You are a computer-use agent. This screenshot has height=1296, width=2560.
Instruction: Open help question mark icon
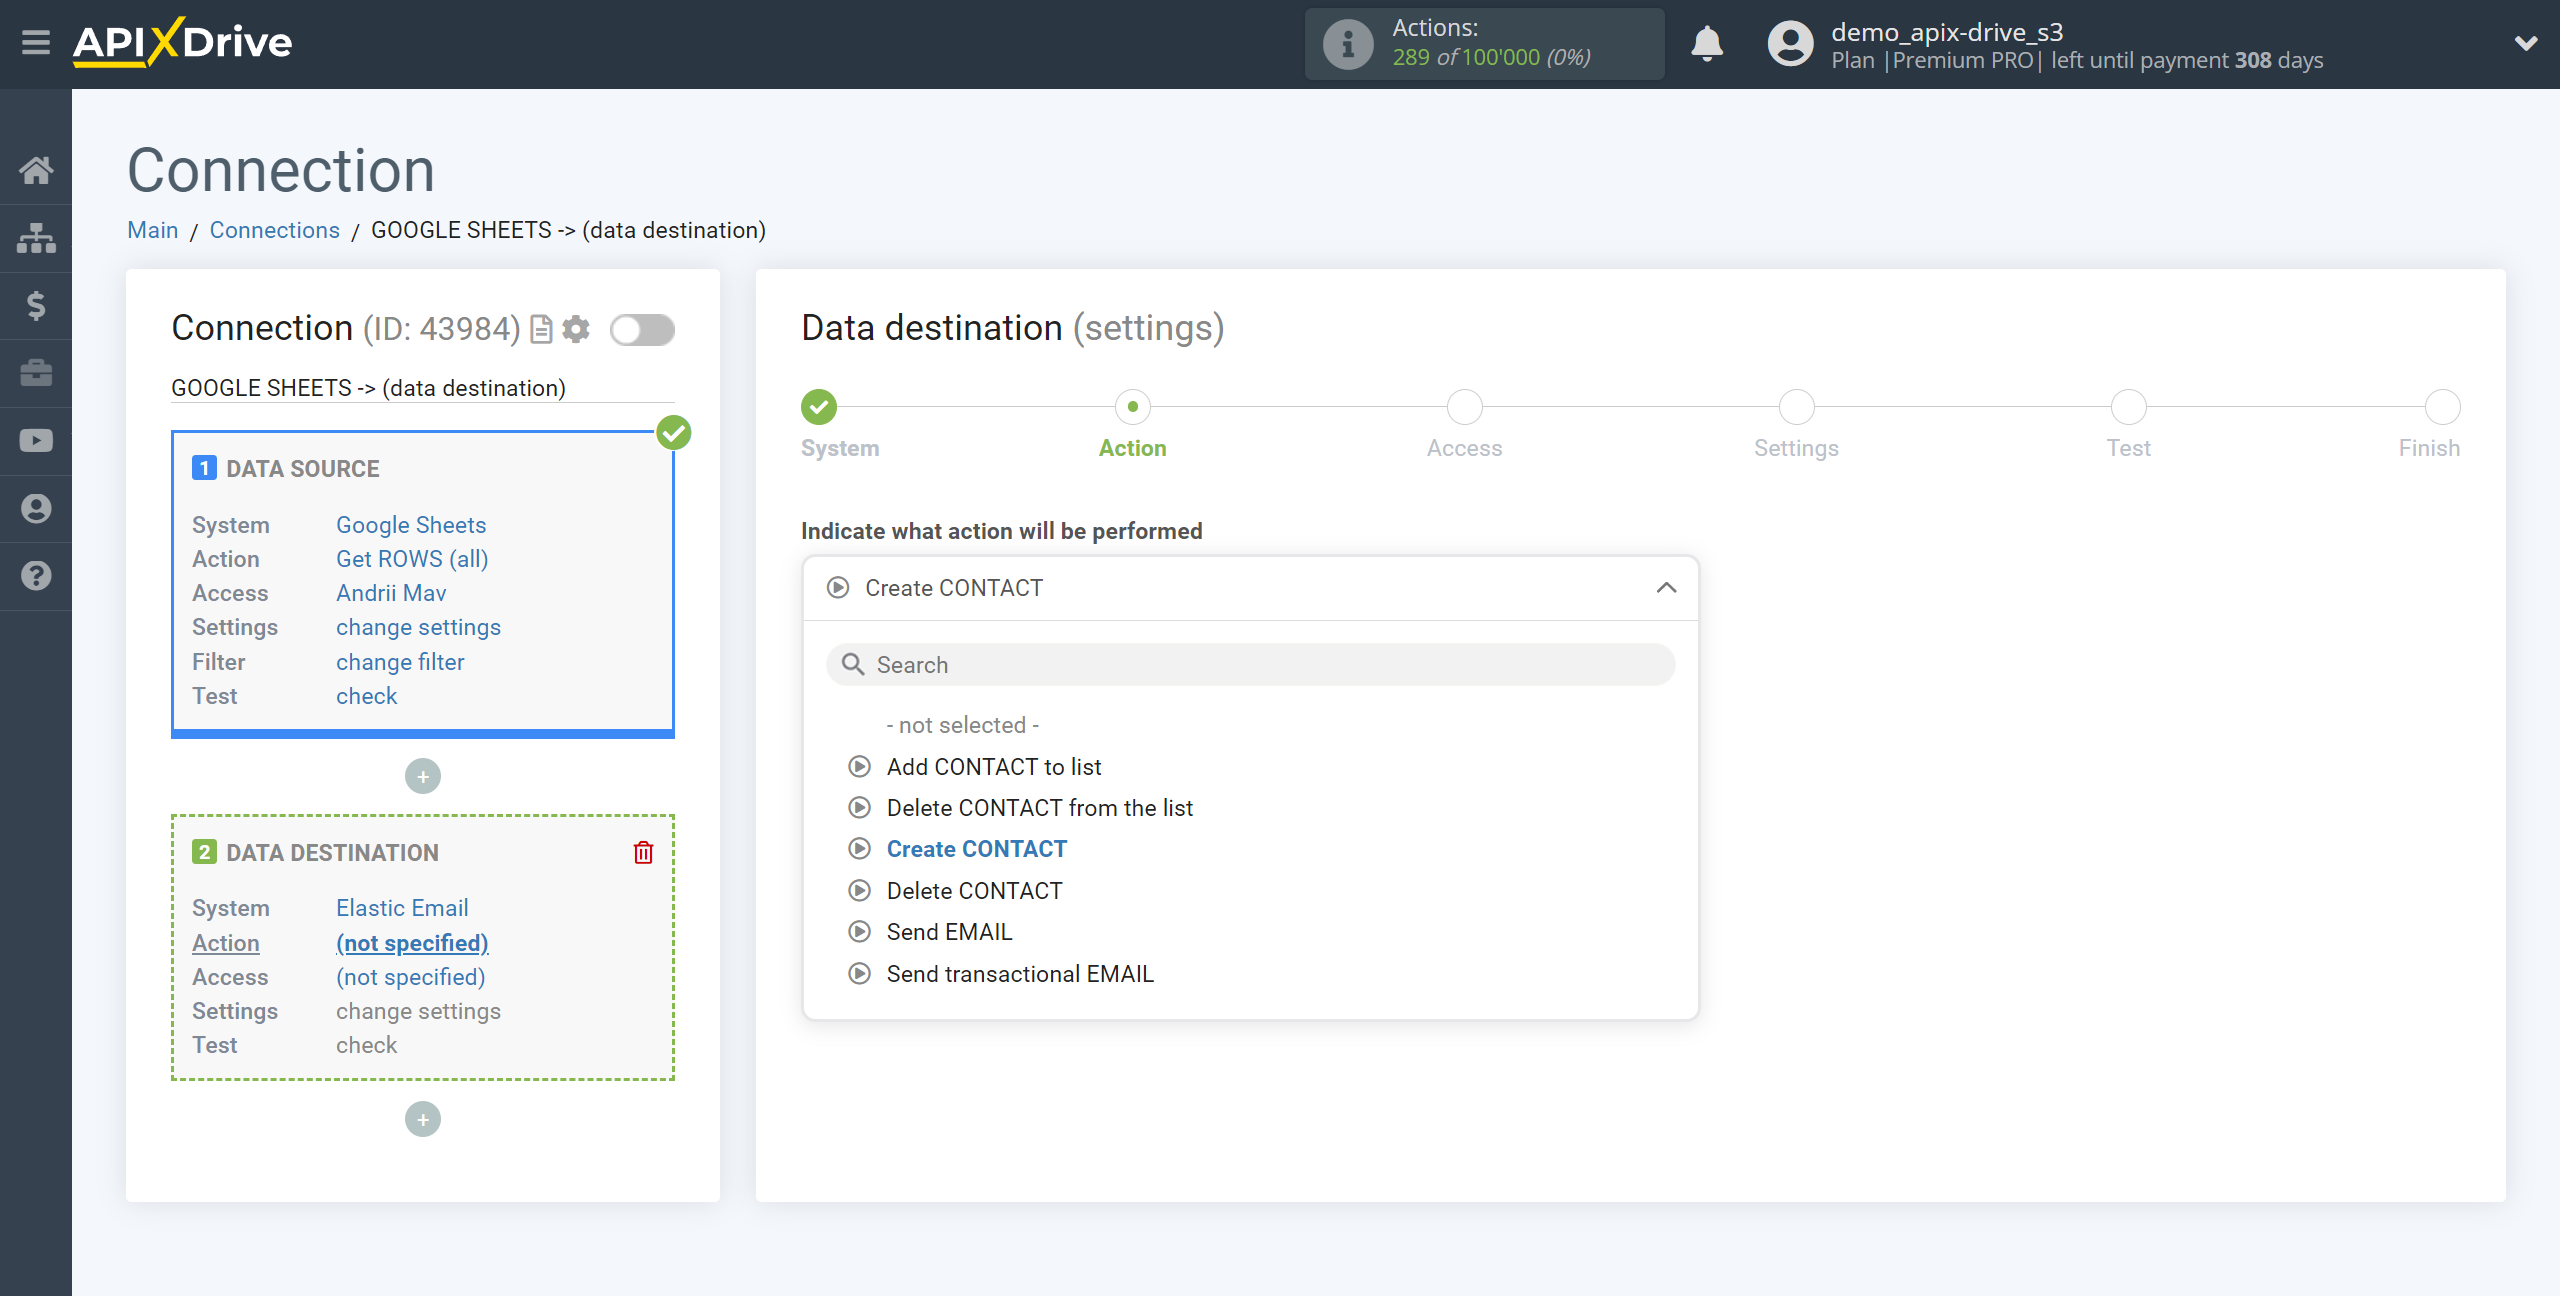tap(36, 576)
